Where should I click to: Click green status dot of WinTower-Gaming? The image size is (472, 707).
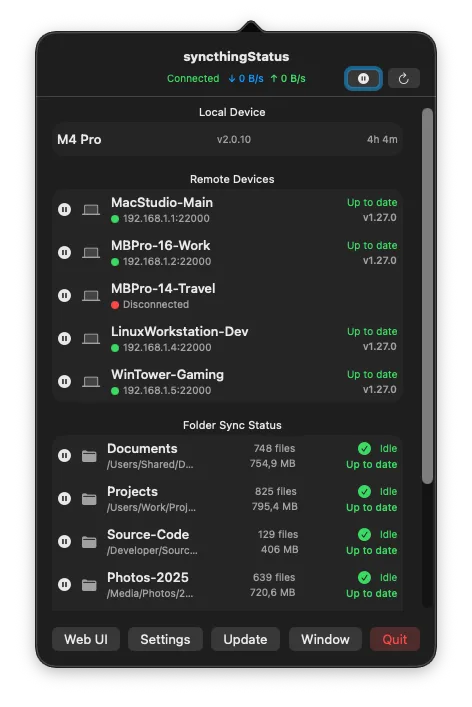point(115,391)
